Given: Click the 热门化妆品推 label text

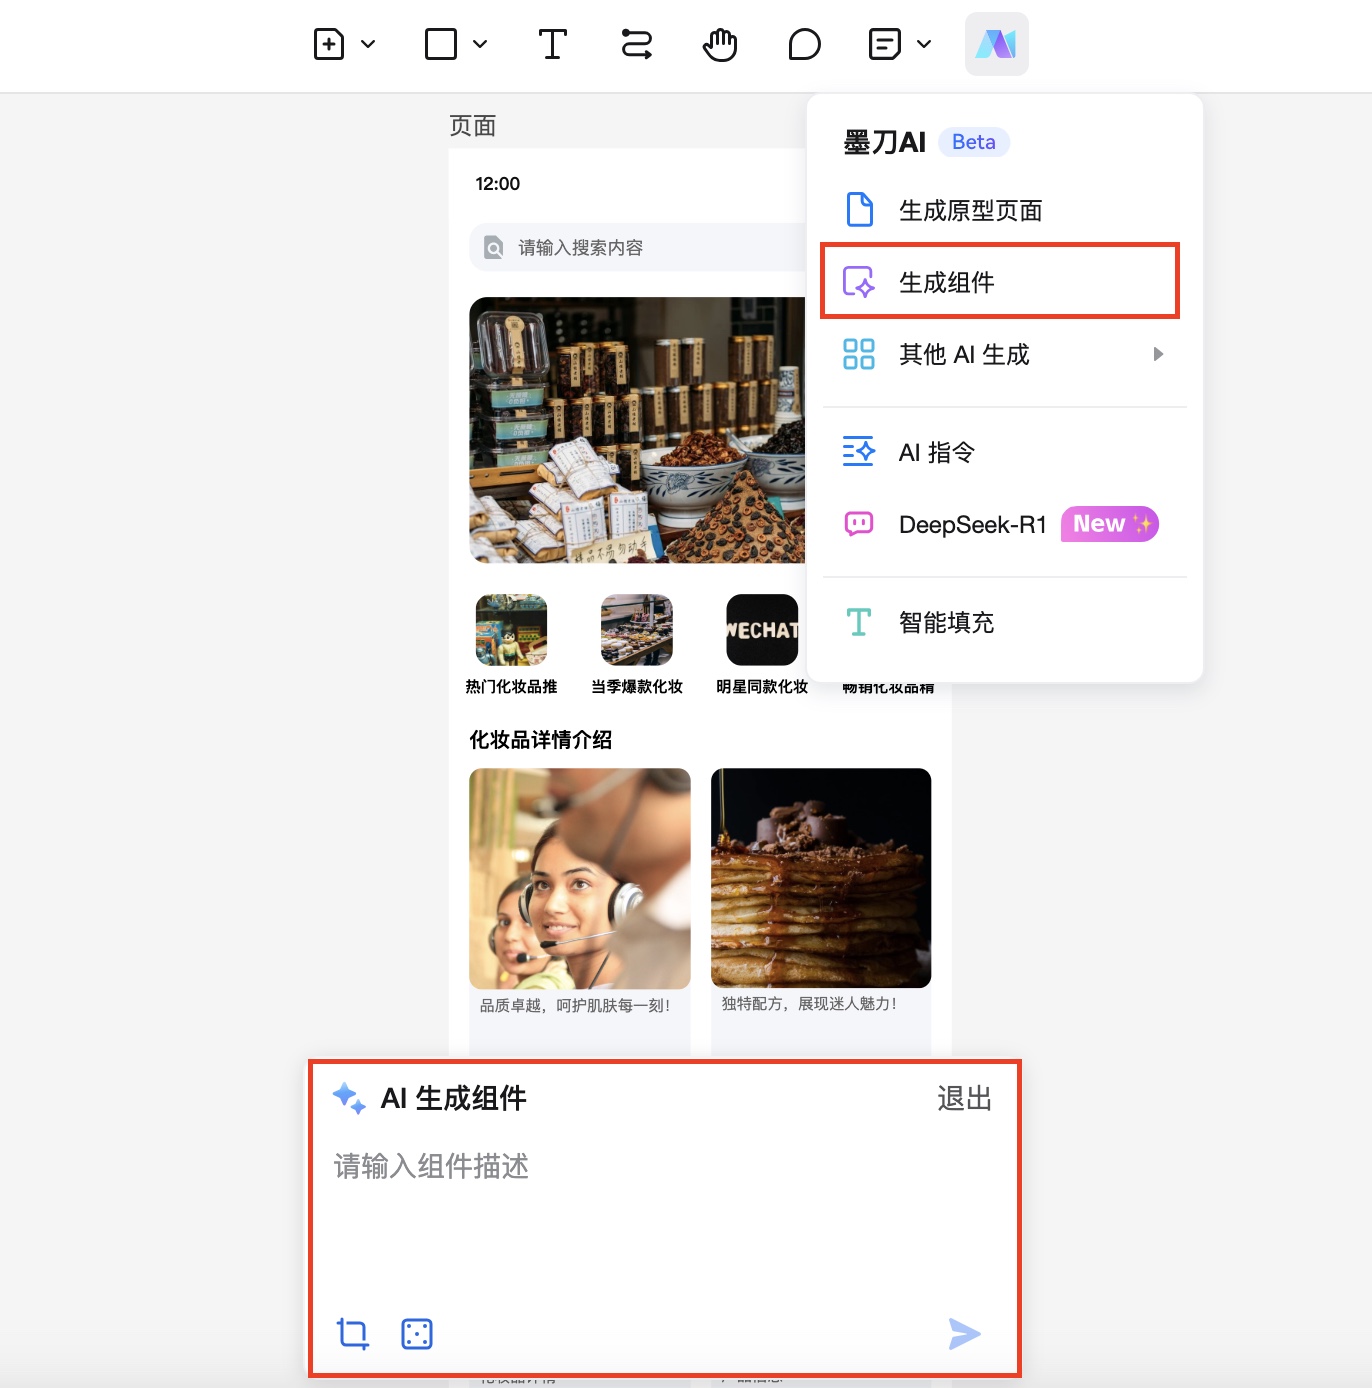Looking at the screenshot, I should [x=511, y=687].
